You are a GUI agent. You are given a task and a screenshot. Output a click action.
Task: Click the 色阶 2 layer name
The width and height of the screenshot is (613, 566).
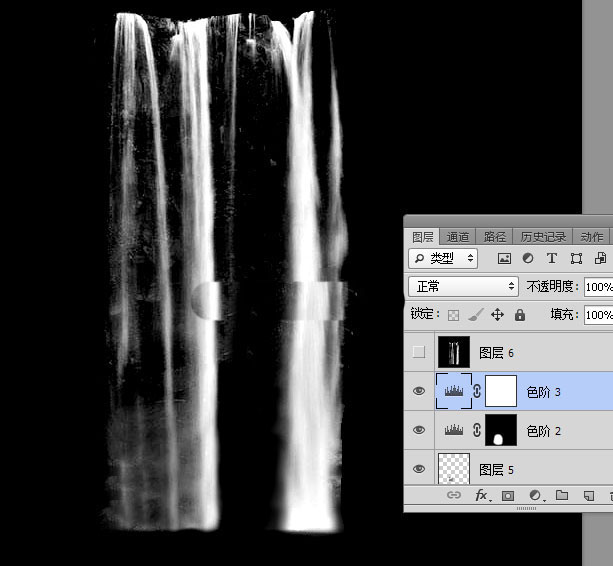[543, 431]
